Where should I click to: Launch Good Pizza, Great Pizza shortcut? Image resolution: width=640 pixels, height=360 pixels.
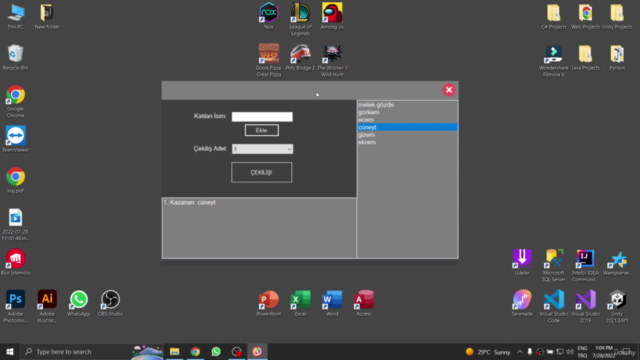[x=269, y=60]
